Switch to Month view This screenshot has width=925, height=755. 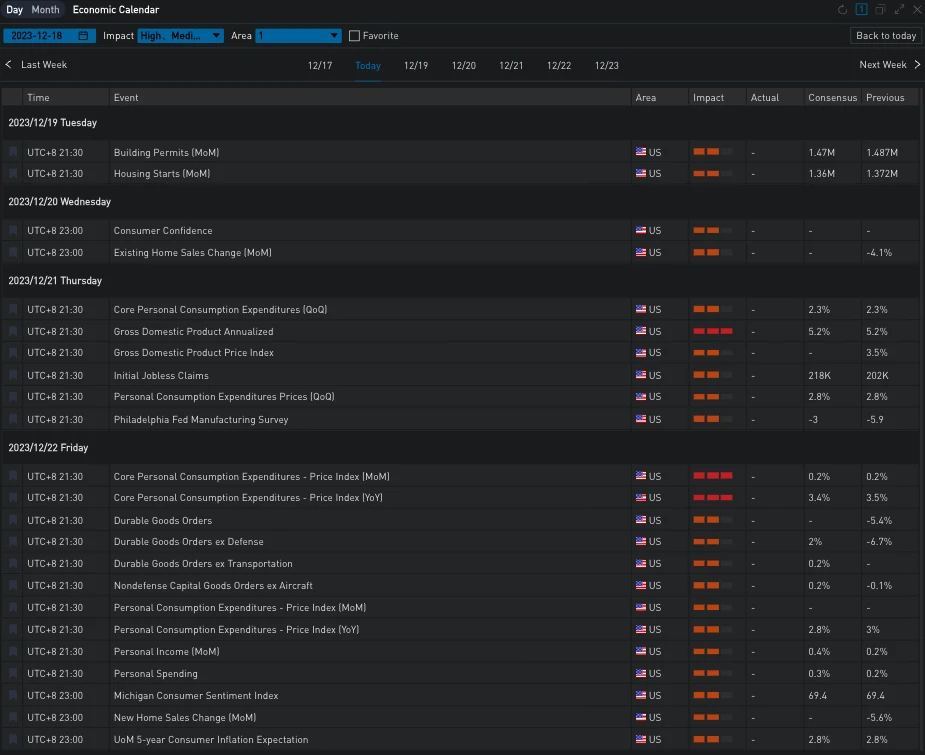(45, 10)
